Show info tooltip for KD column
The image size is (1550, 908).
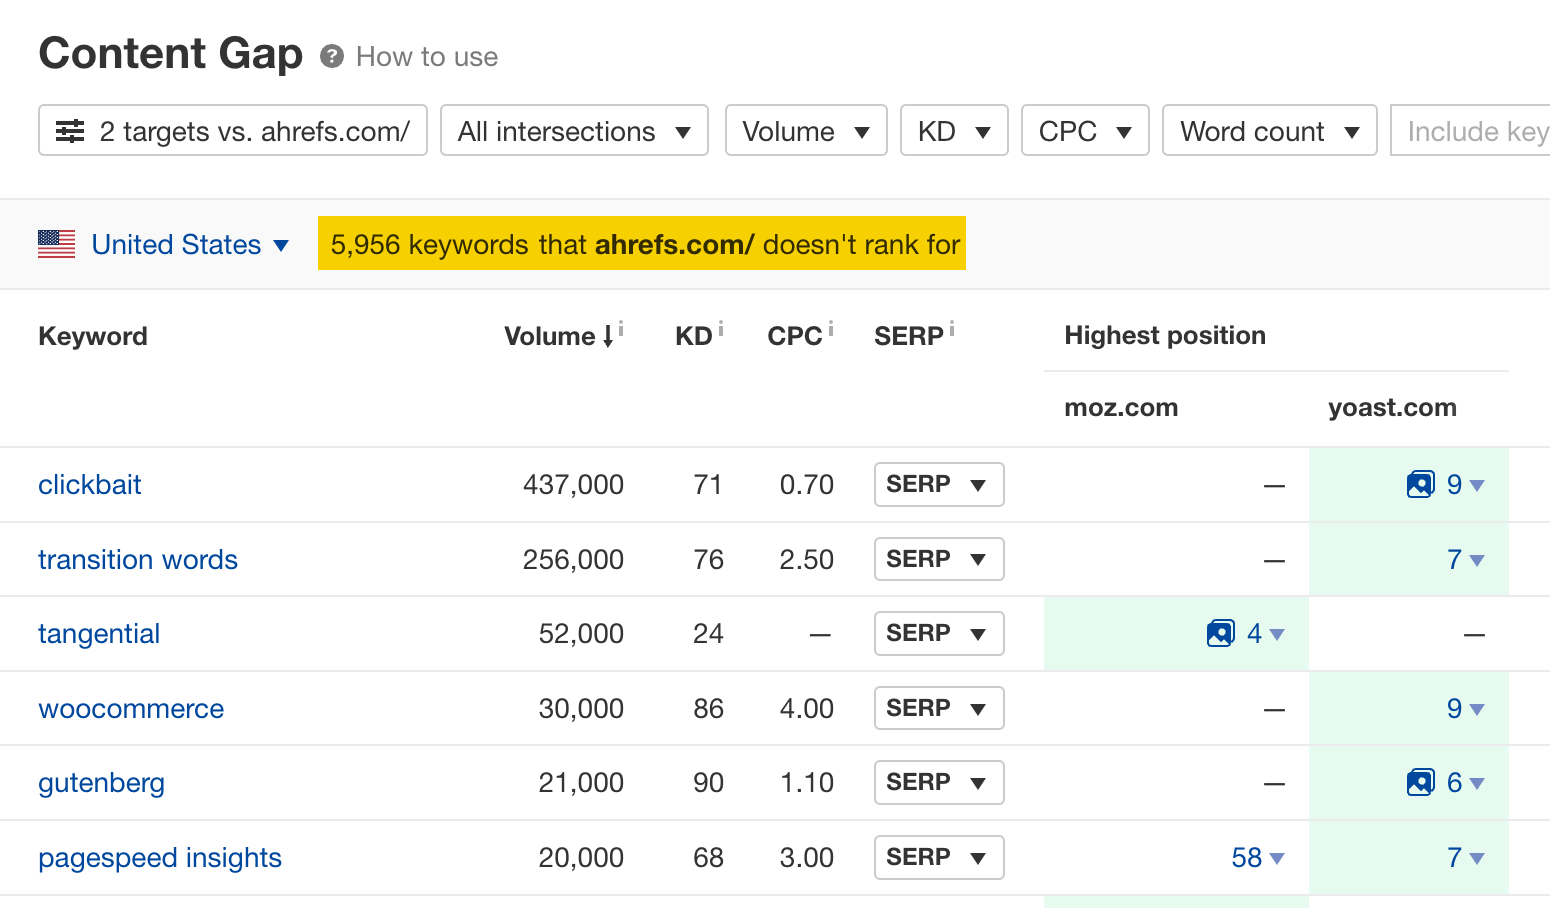pos(720,327)
